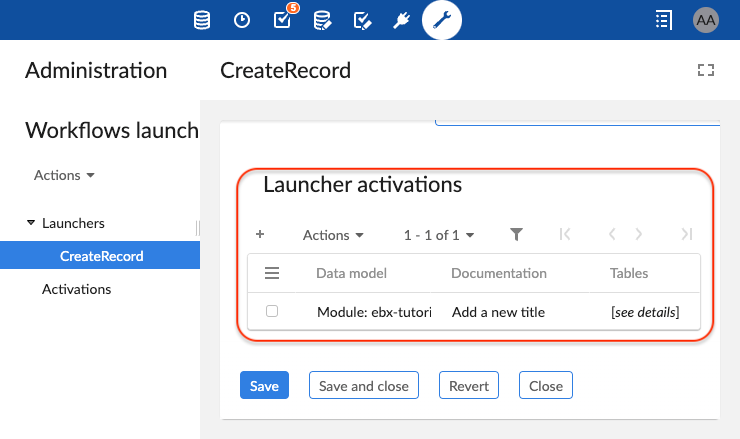
Task: Open the database icon in top bar
Action: pyautogui.click(x=202, y=19)
